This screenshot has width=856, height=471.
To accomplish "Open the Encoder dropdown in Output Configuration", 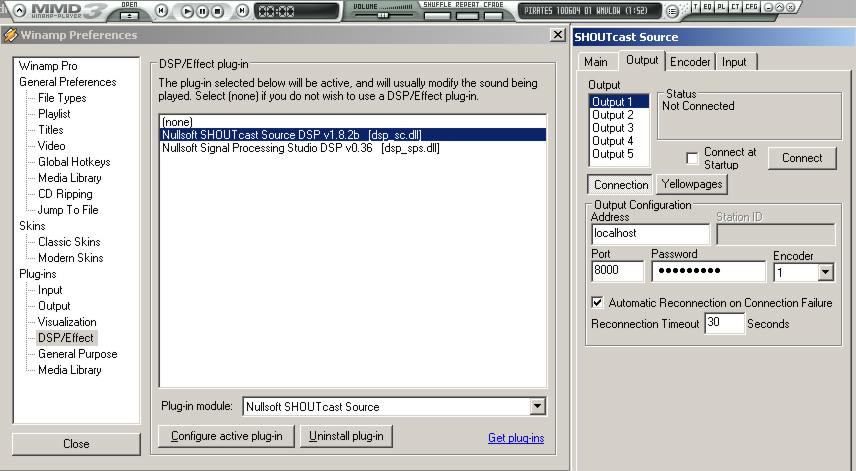I will point(825,272).
